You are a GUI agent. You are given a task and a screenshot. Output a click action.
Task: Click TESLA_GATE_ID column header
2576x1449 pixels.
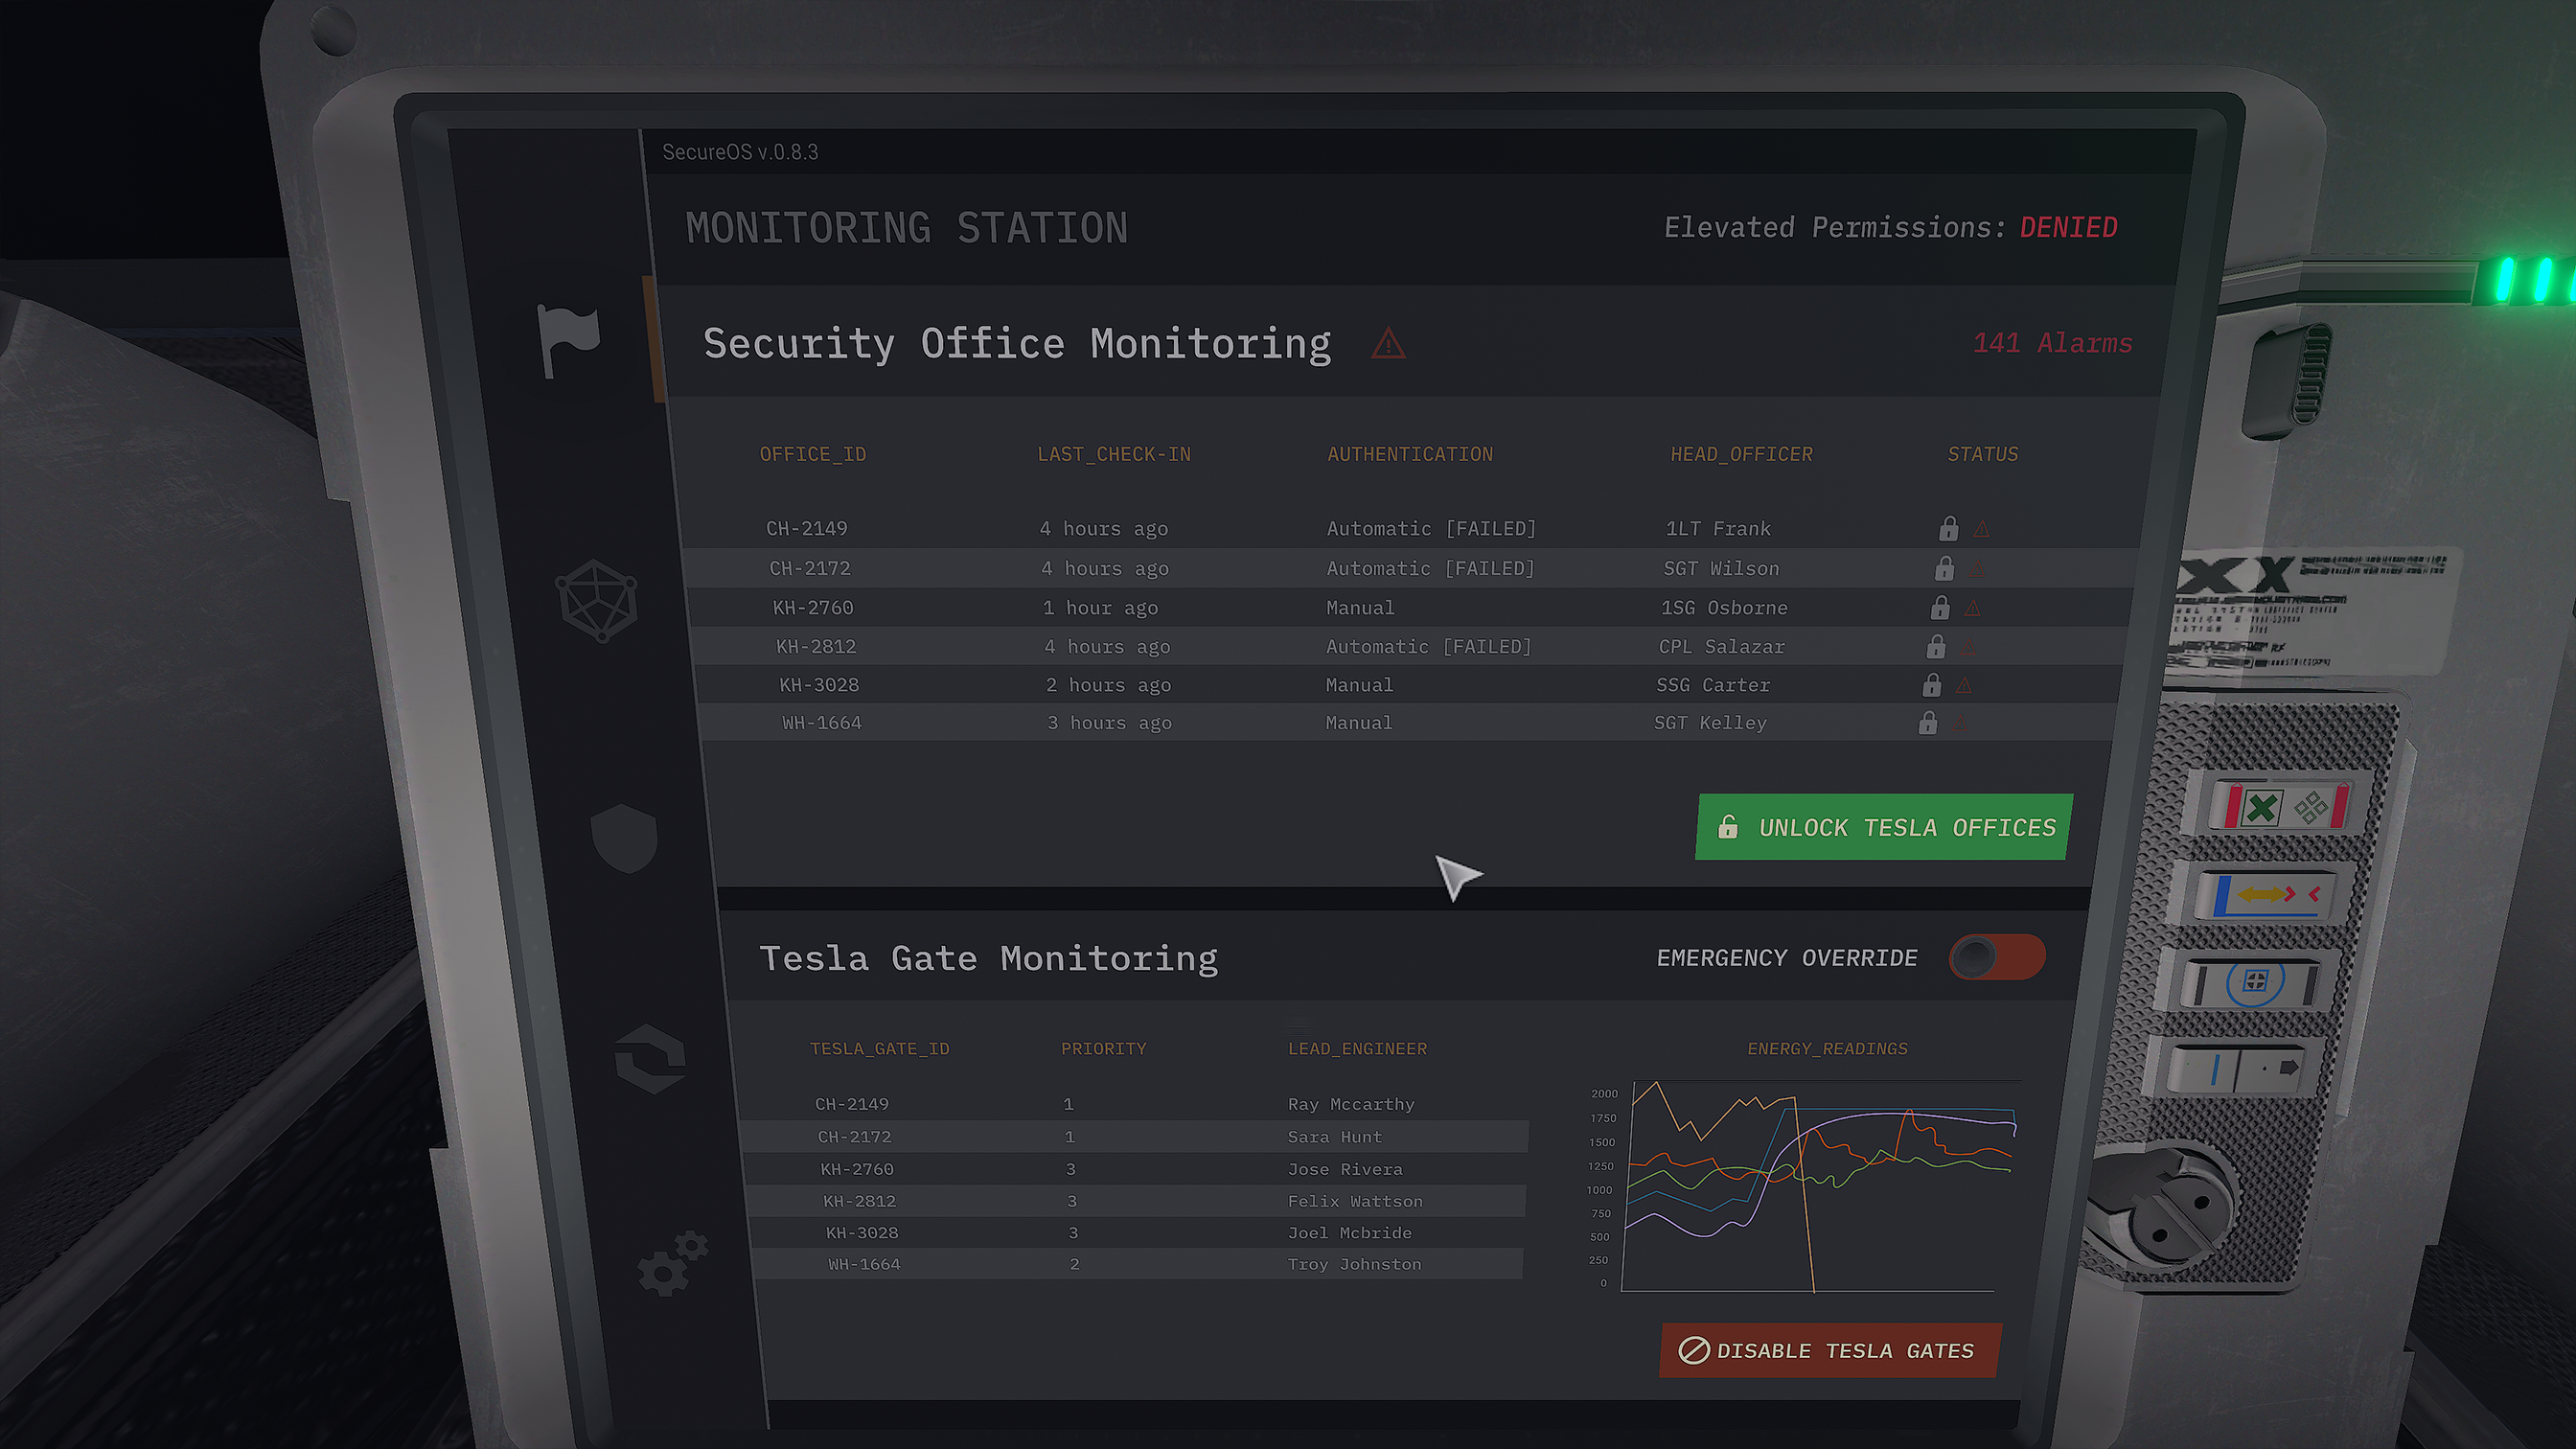[879, 1048]
